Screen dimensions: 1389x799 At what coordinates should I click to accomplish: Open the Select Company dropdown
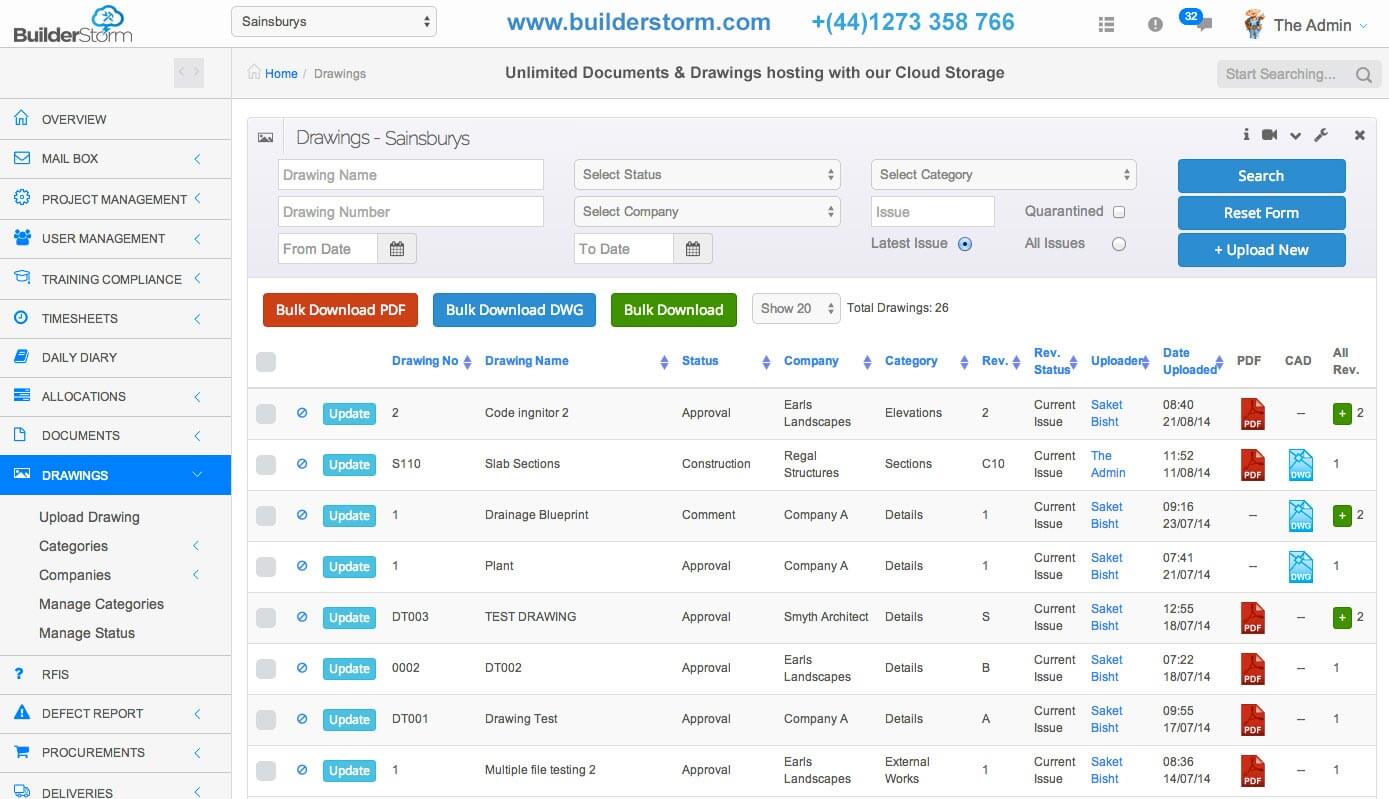(708, 212)
